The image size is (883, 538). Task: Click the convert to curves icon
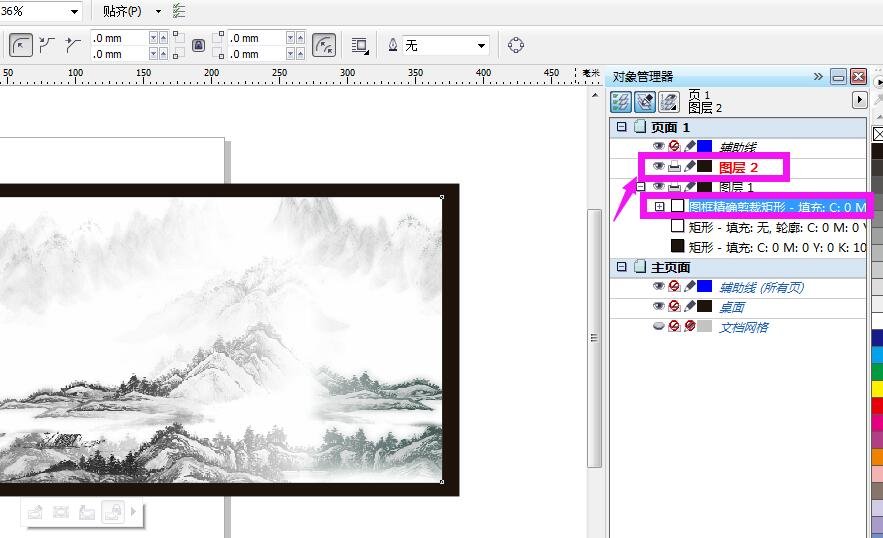pos(516,45)
